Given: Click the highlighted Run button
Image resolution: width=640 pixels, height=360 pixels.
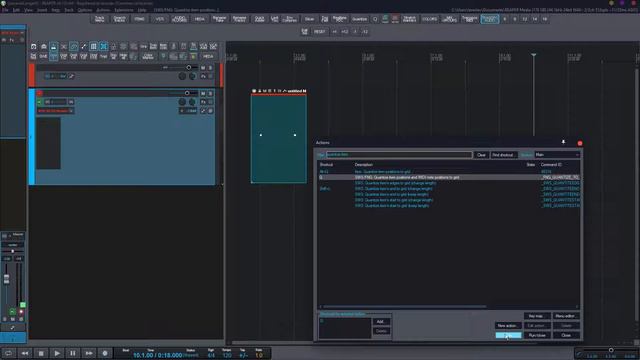Looking at the screenshot, I should pyautogui.click(x=508, y=336).
